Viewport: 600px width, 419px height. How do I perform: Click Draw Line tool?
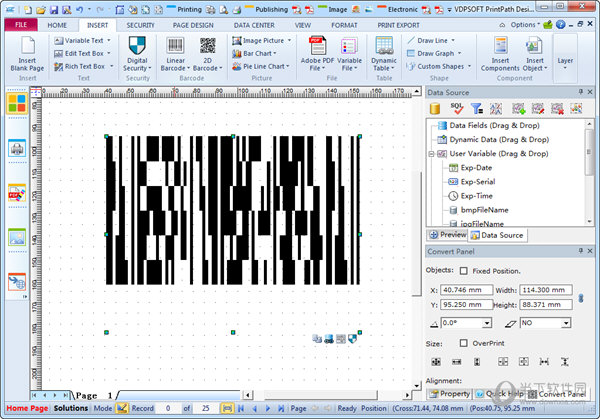(x=431, y=40)
